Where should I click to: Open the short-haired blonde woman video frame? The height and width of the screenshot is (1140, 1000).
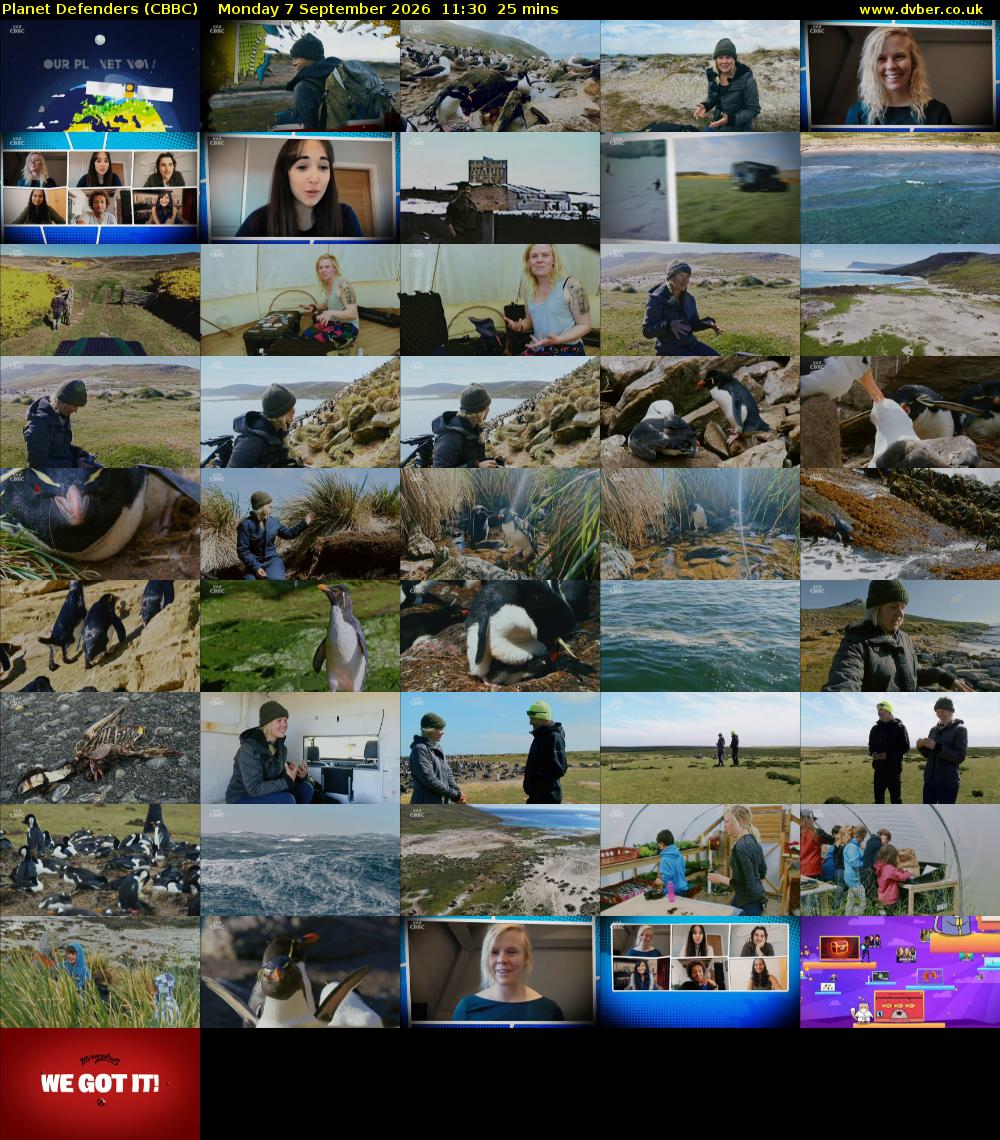500,971
